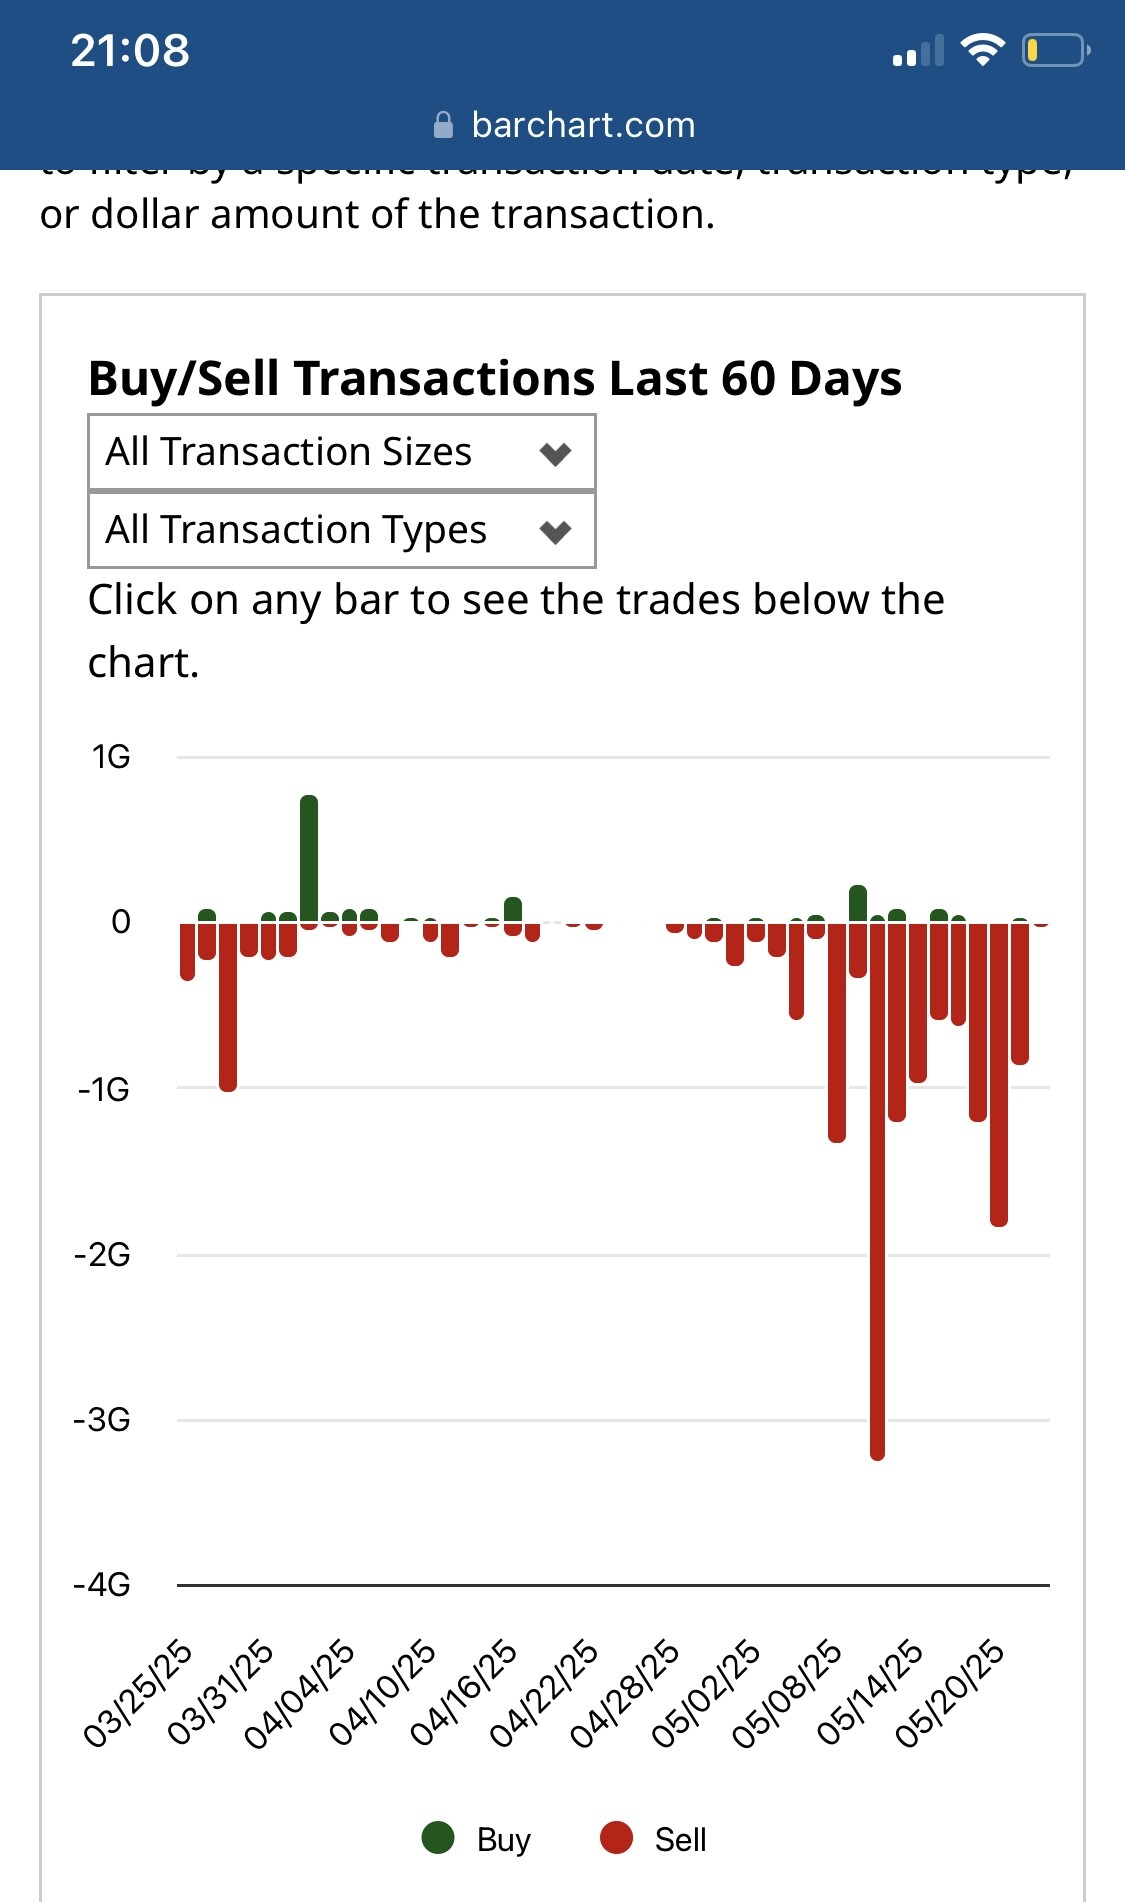The height and width of the screenshot is (1902, 1125).
Task: Tap the cellular signal bars icon
Action: tap(918, 51)
